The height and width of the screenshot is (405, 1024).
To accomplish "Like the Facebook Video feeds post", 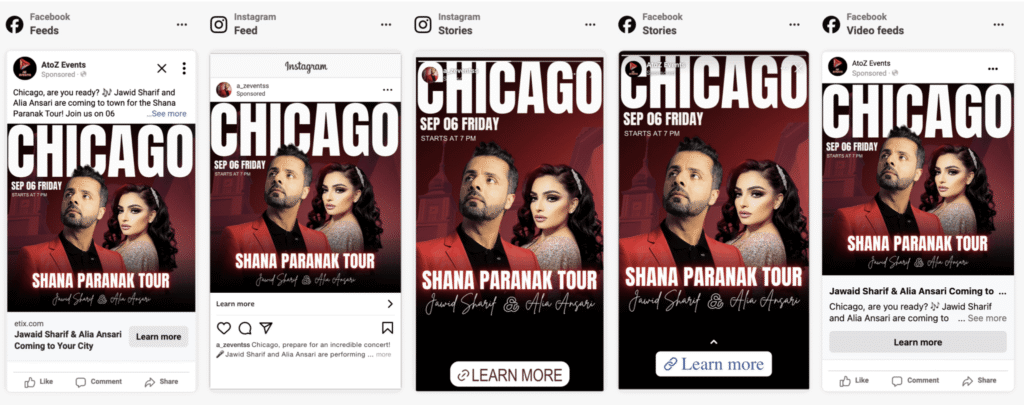I will [x=854, y=380].
